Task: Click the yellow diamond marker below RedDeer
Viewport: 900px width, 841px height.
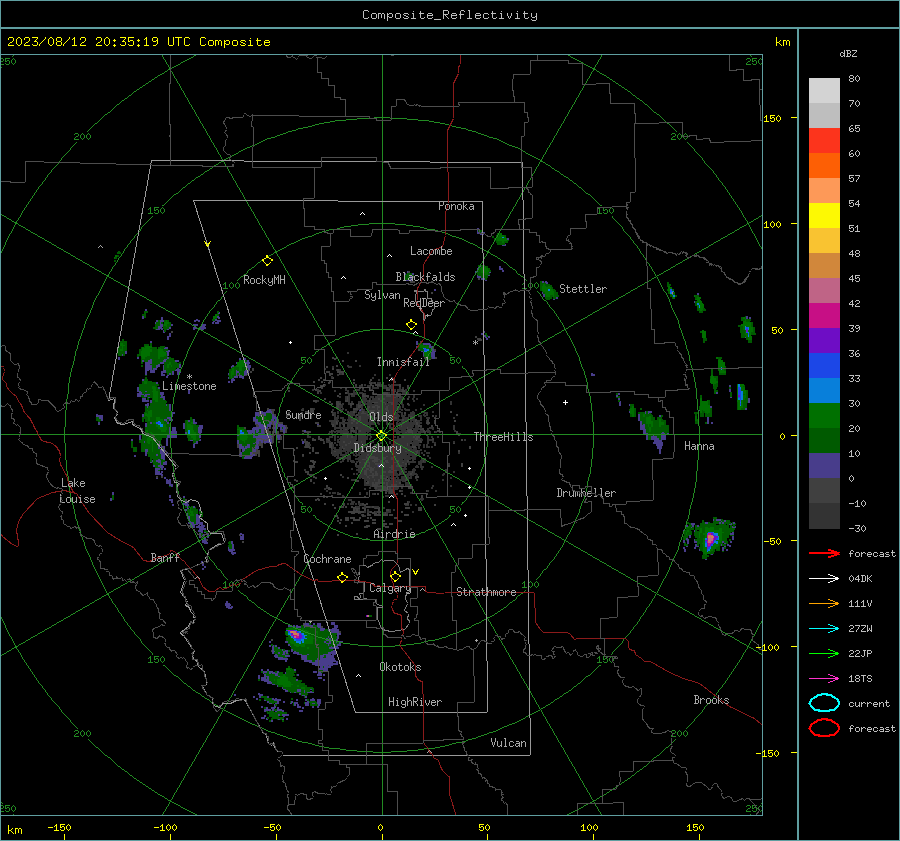Action: click(x=412, y=325)
